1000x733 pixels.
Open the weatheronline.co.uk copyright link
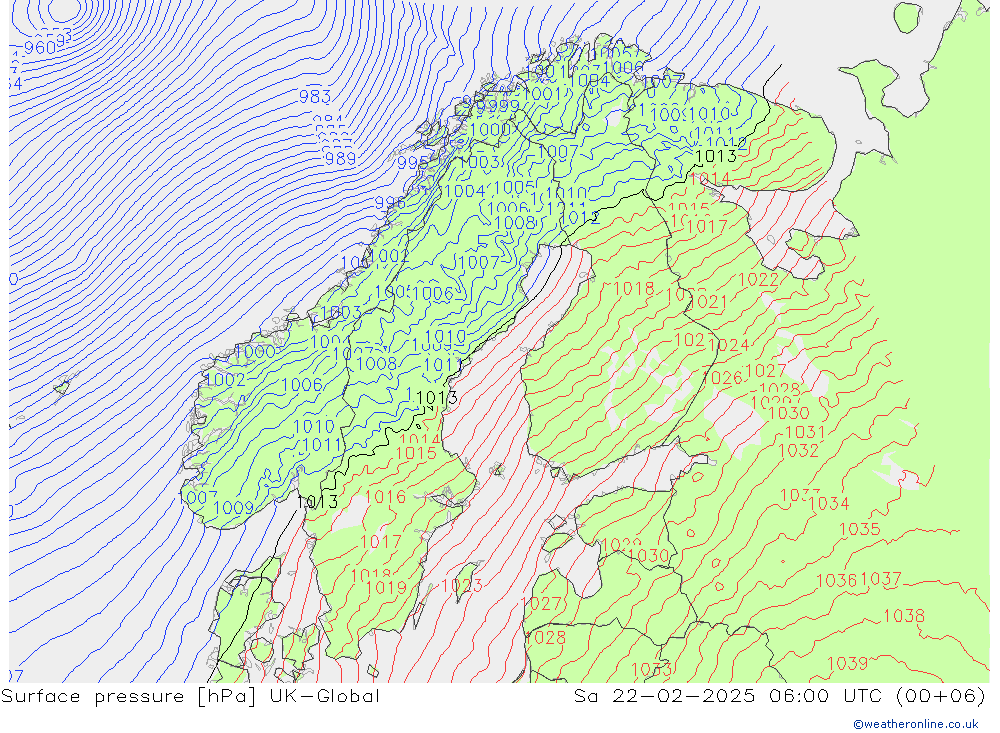[x=916, y=724]
